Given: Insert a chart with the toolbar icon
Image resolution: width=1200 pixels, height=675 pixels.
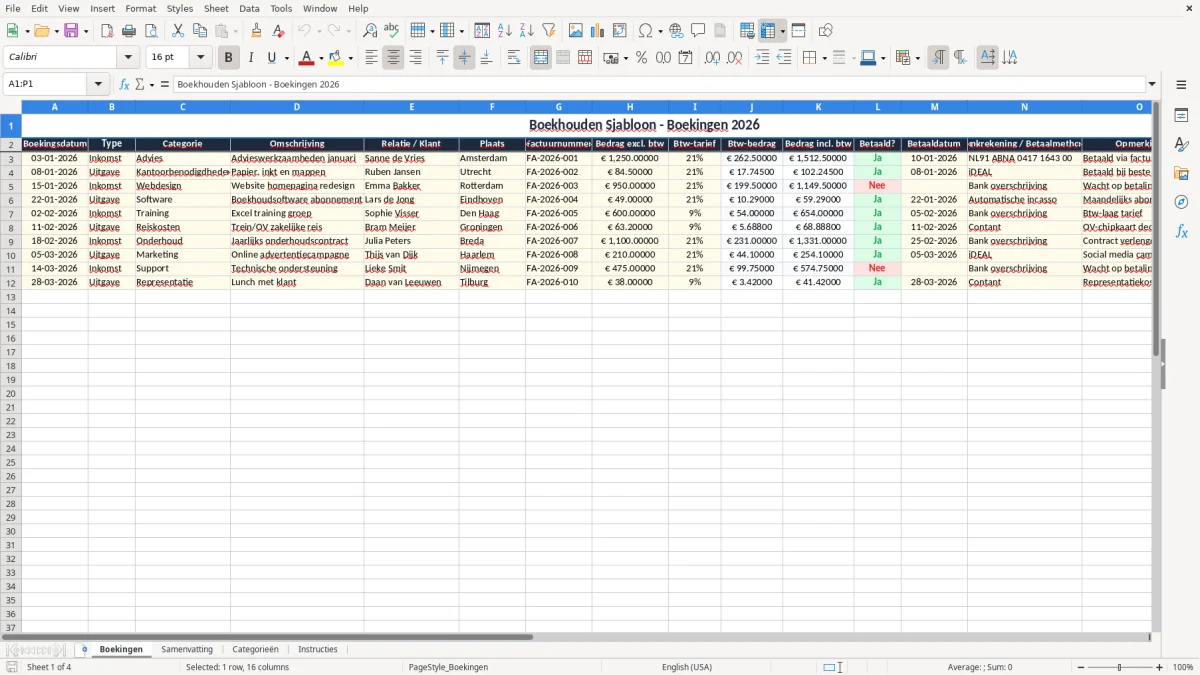Looking at the screenshot, I should pyautogui.click(x=598, y=31).
